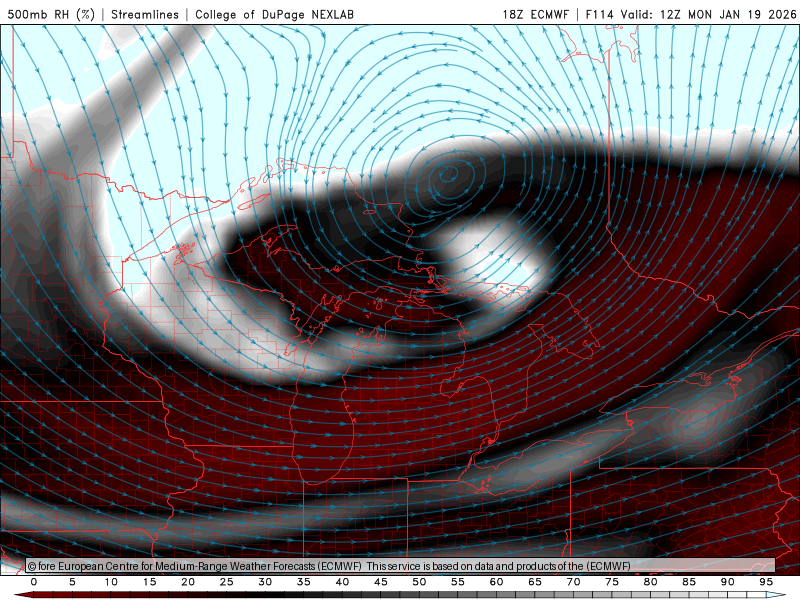Viewport: 800px width, 600px height.
Task: Click the "18Z ECMWF" model run label
Action: [535, 14]
